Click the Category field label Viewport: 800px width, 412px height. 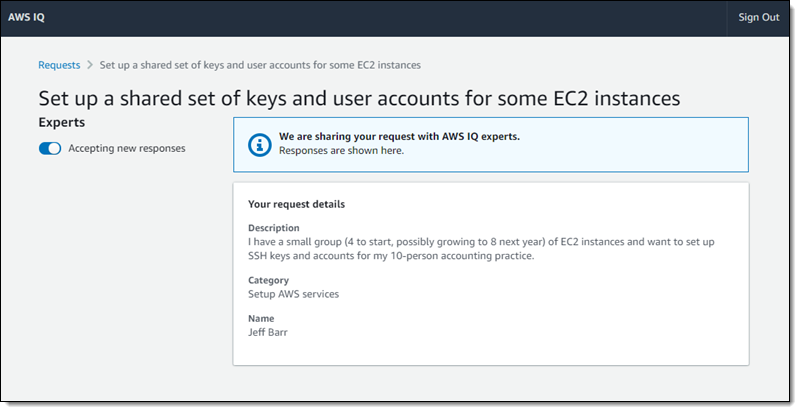pos(268,281)
